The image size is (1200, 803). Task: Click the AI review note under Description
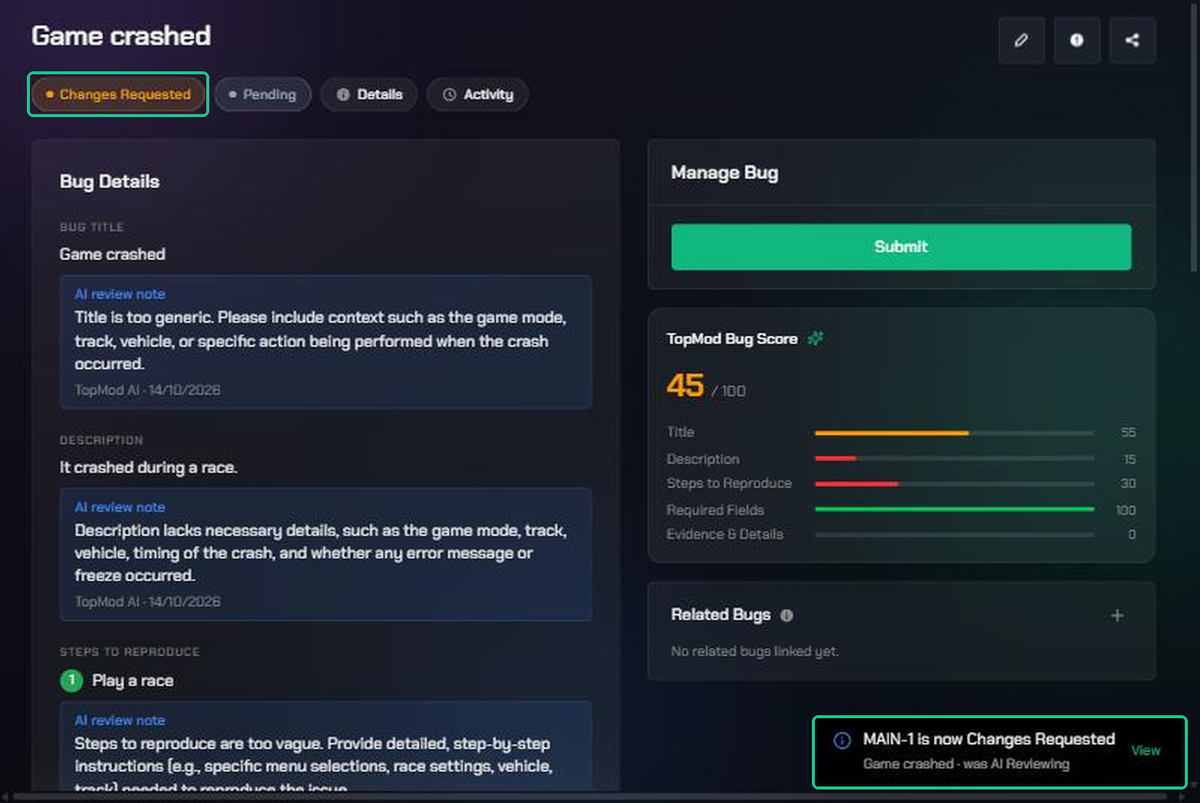326,554
